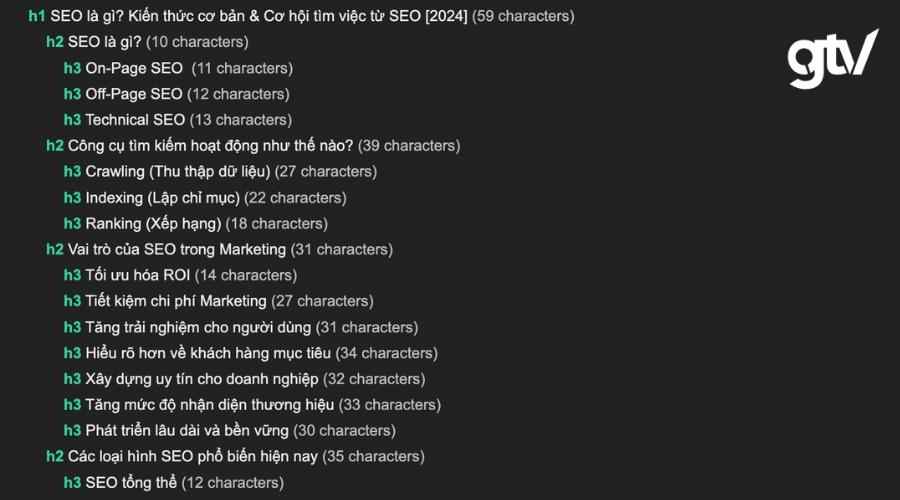The image size is (900, 500).
Task: Click 'Tăng trải nghiệm cho người dùng'
Action: point(198,327)
